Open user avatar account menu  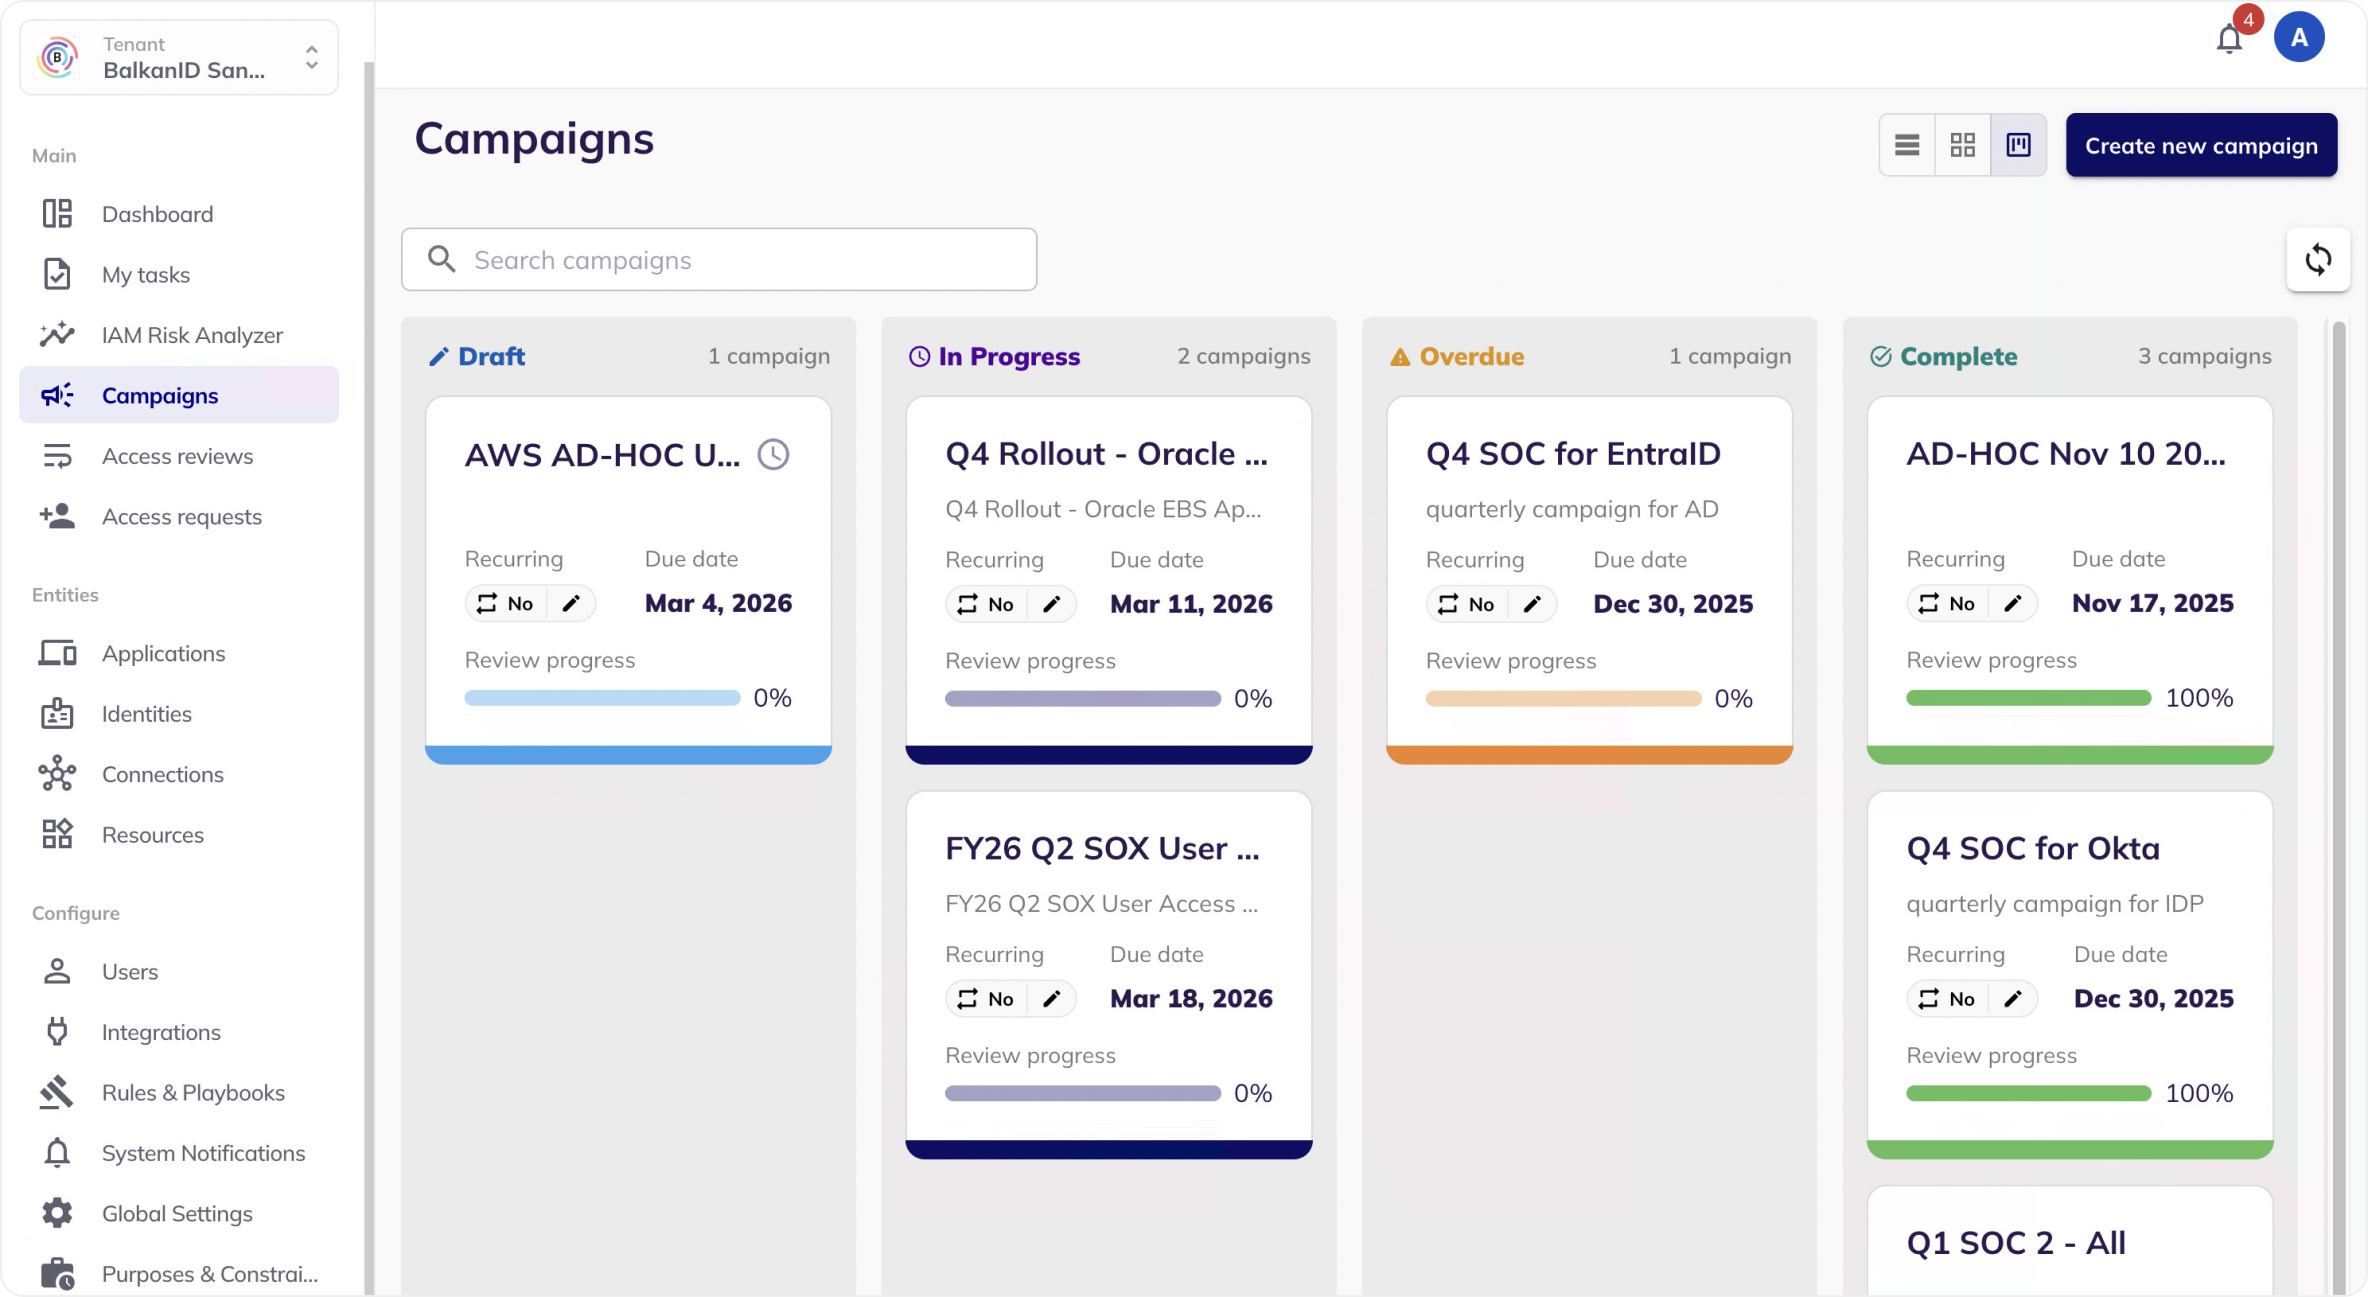tap(2298, 38)
